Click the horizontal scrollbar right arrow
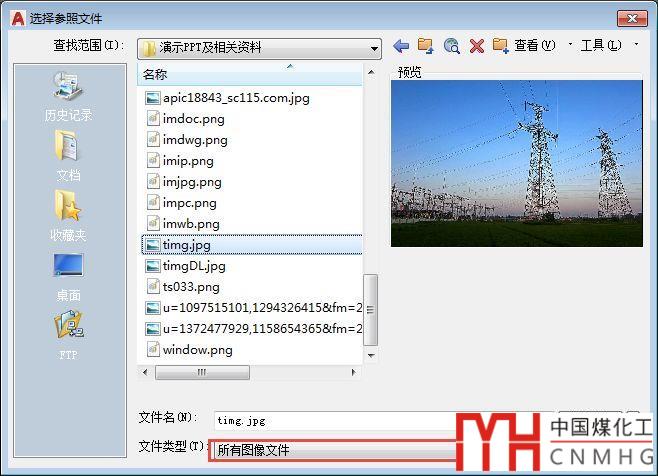 click(x=353, y=372)
